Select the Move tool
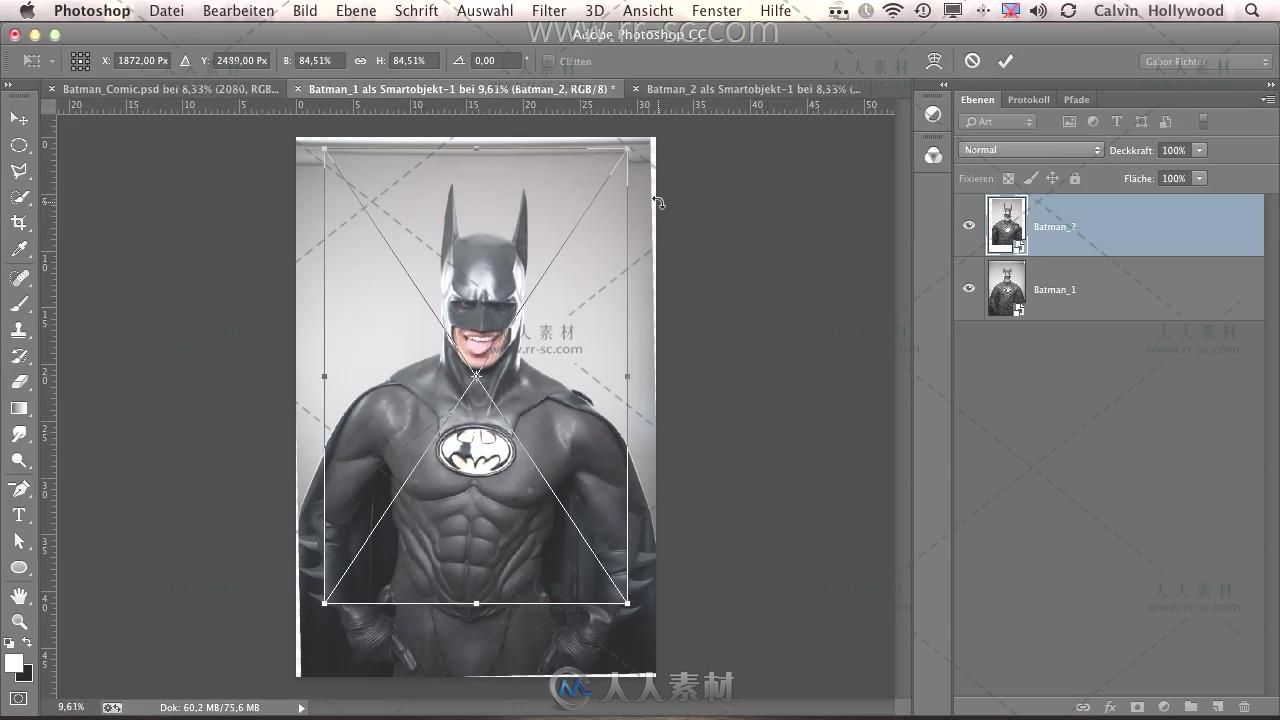Screen dimensions: 1280x720 tap(19, 119)
